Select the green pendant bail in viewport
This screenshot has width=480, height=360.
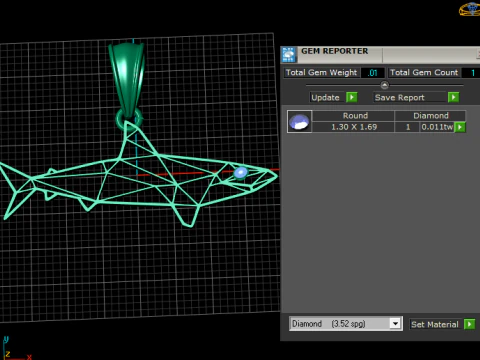point(127,79)
